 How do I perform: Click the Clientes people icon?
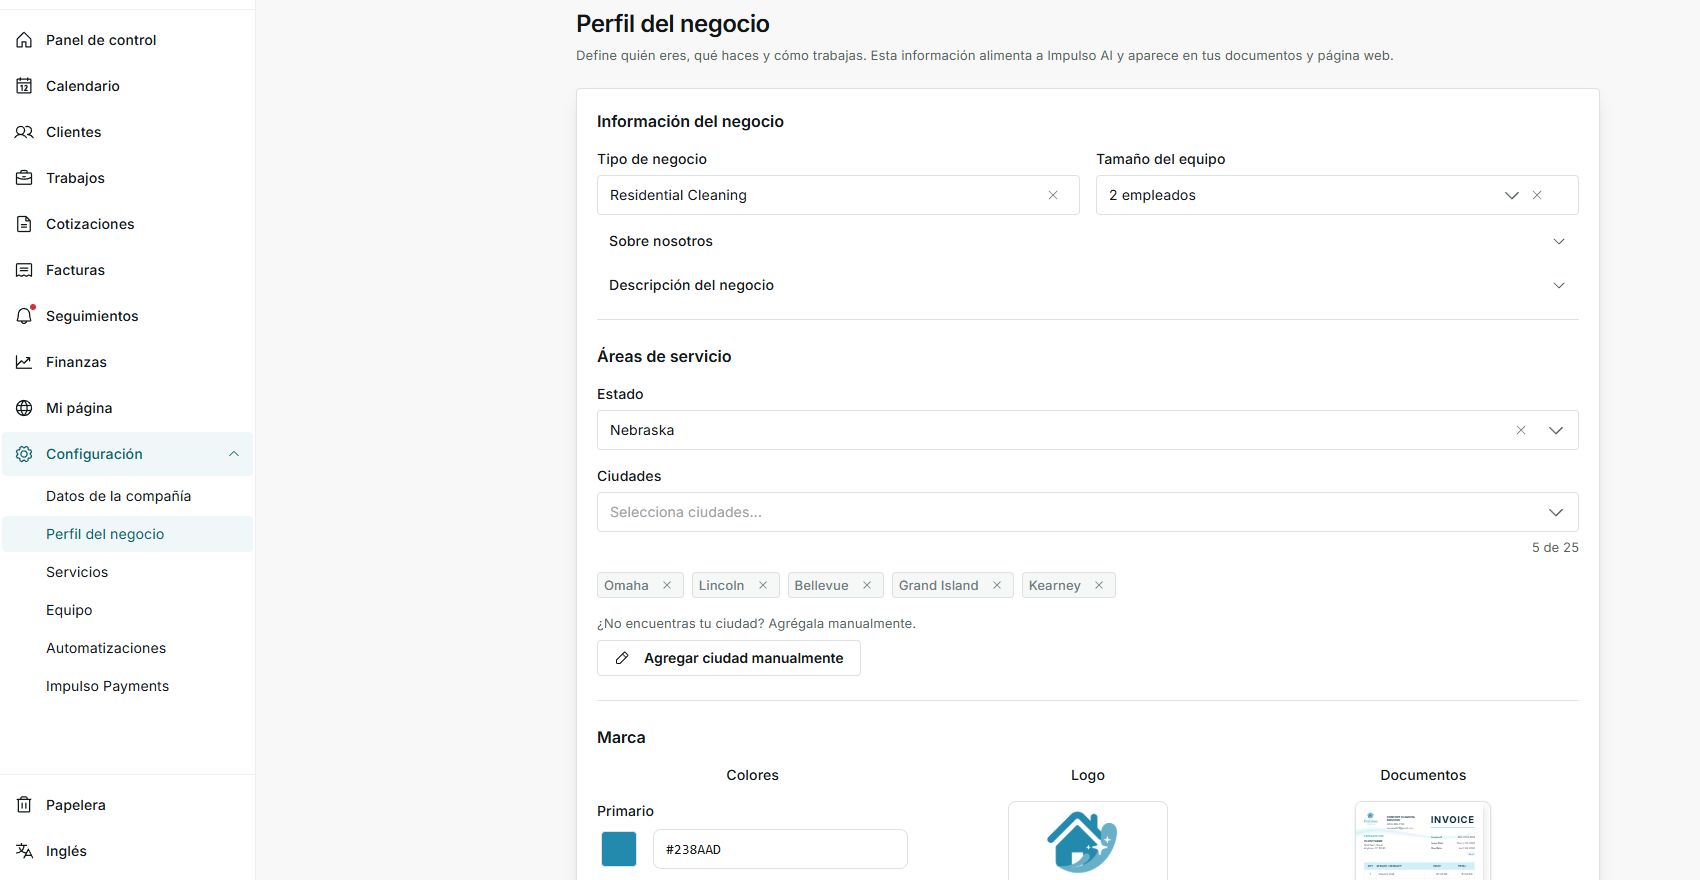[24, 132]
